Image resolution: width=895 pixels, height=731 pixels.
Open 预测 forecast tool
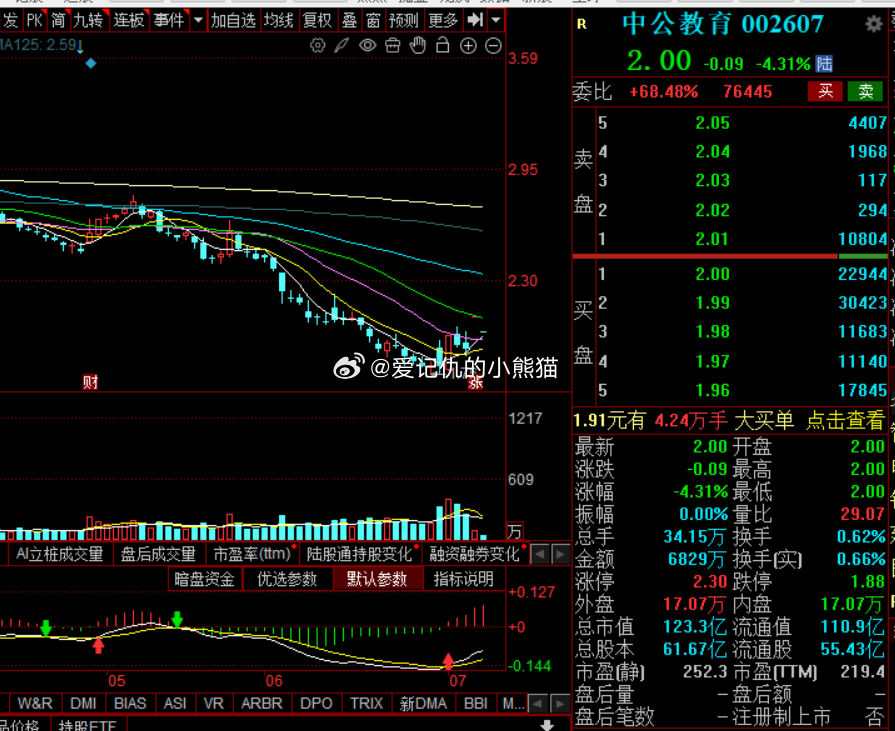point(404,21)
